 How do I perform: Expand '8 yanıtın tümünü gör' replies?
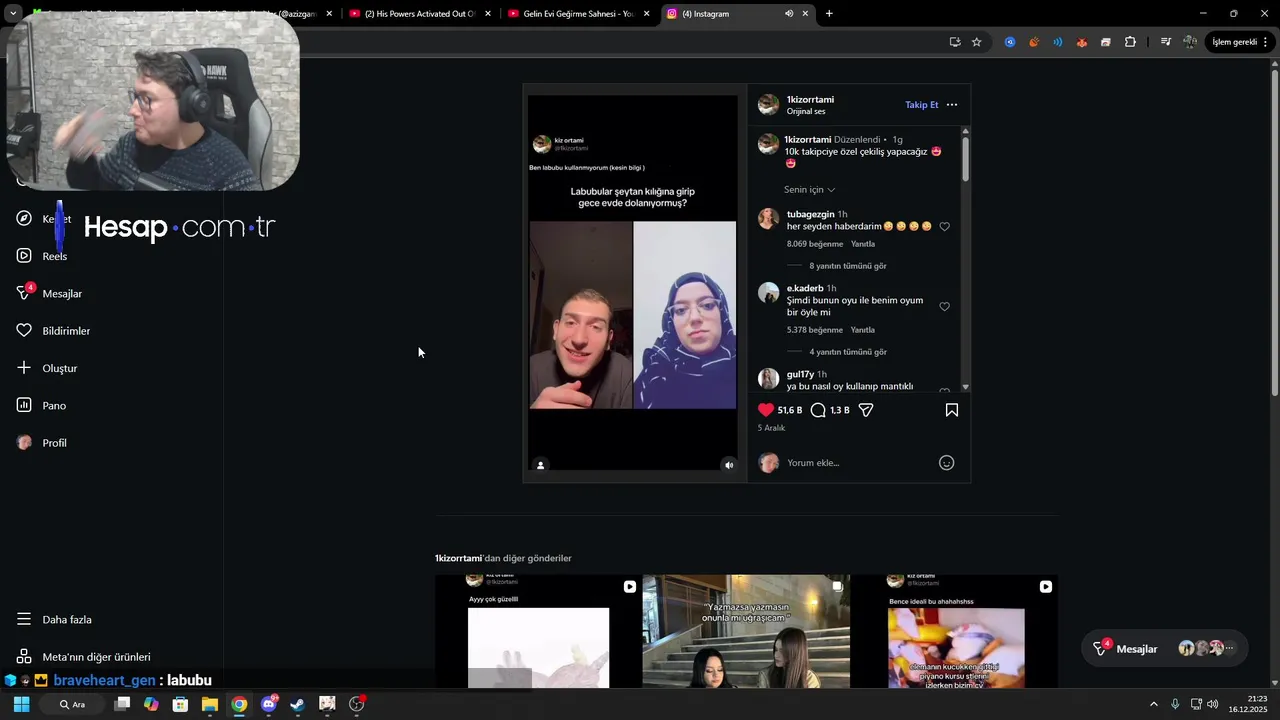pyautogui.click(x=847, y=266)
